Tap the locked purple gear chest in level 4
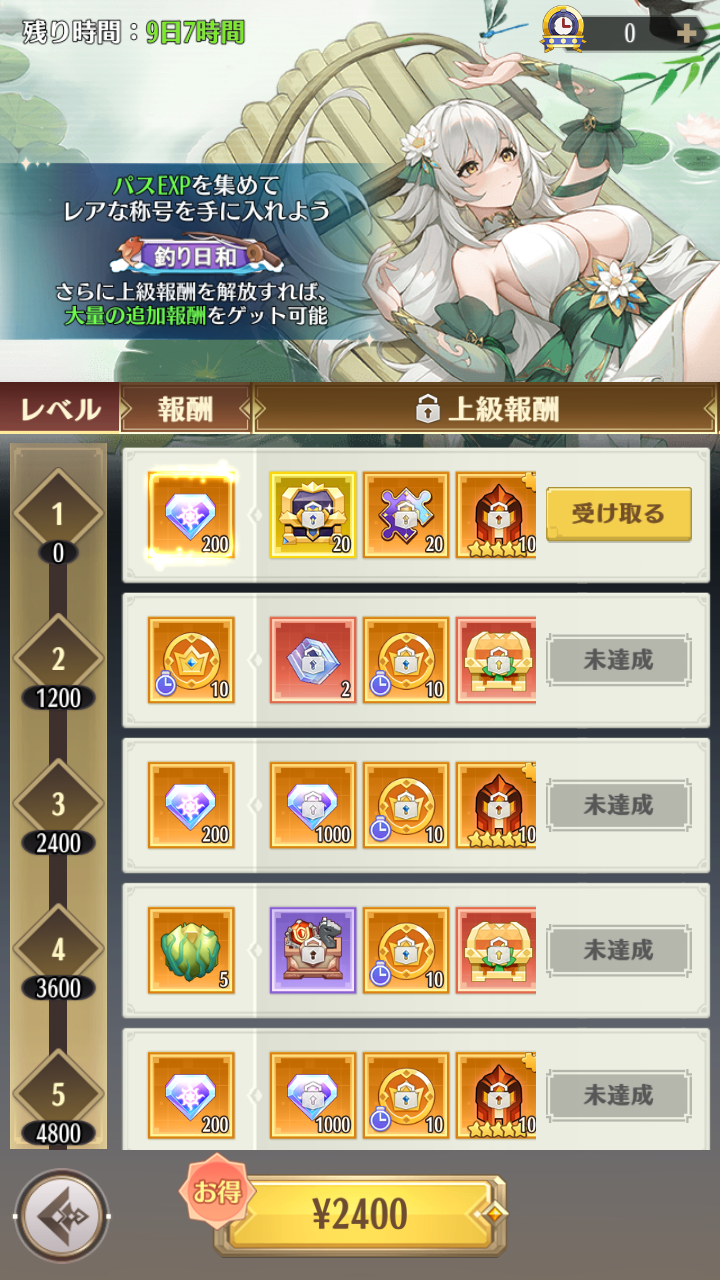Screen dimensions: 720x1280 point(313,950)
